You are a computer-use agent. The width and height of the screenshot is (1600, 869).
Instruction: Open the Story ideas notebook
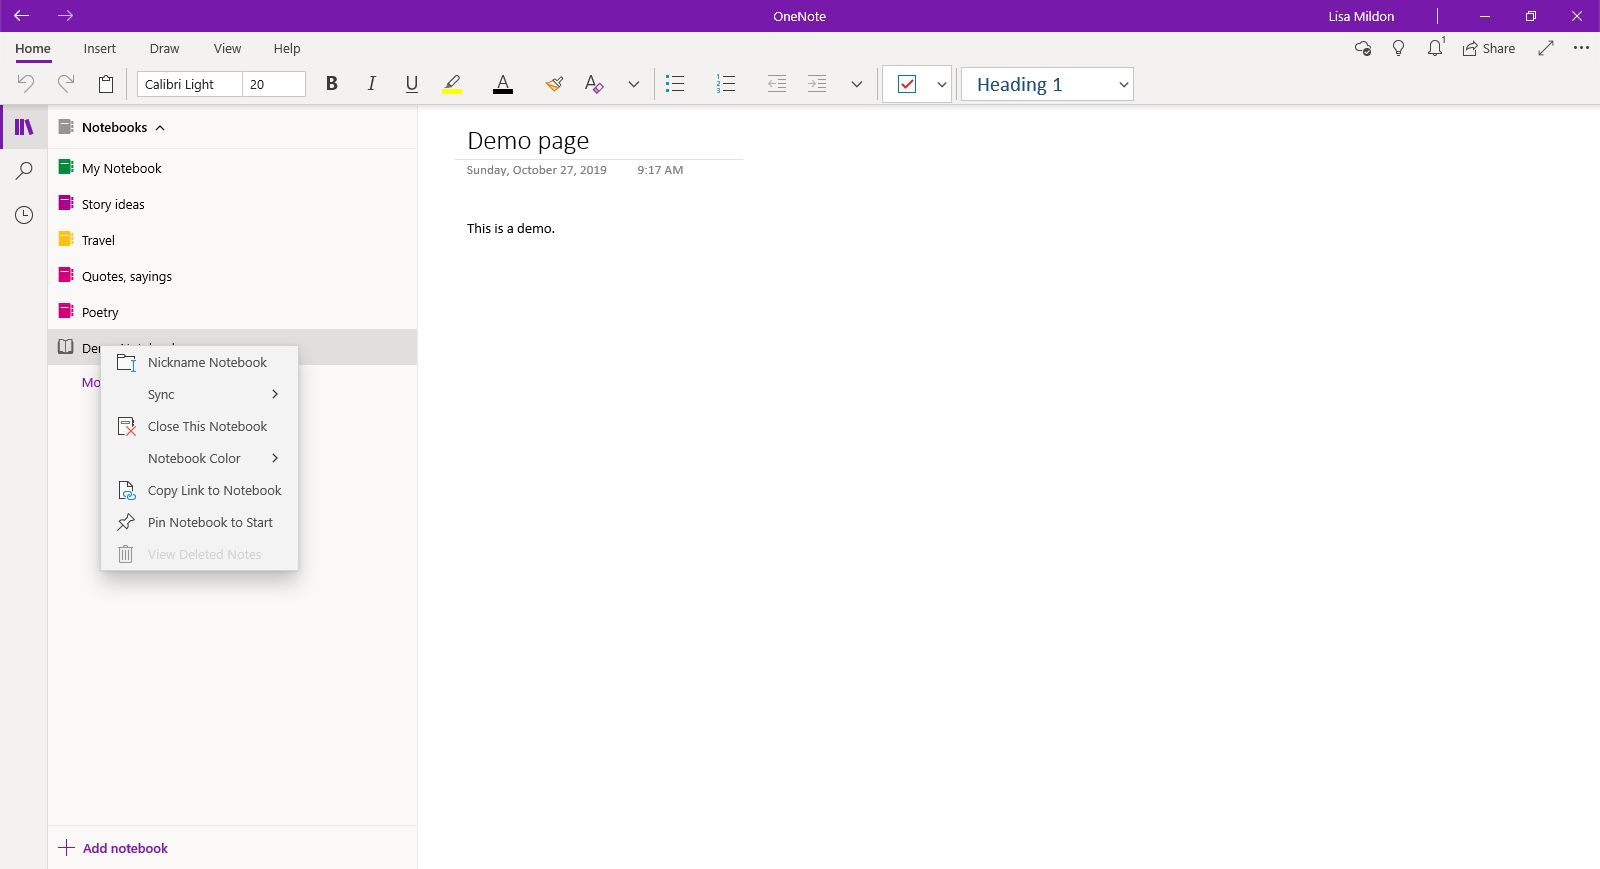tap(233, 204)
